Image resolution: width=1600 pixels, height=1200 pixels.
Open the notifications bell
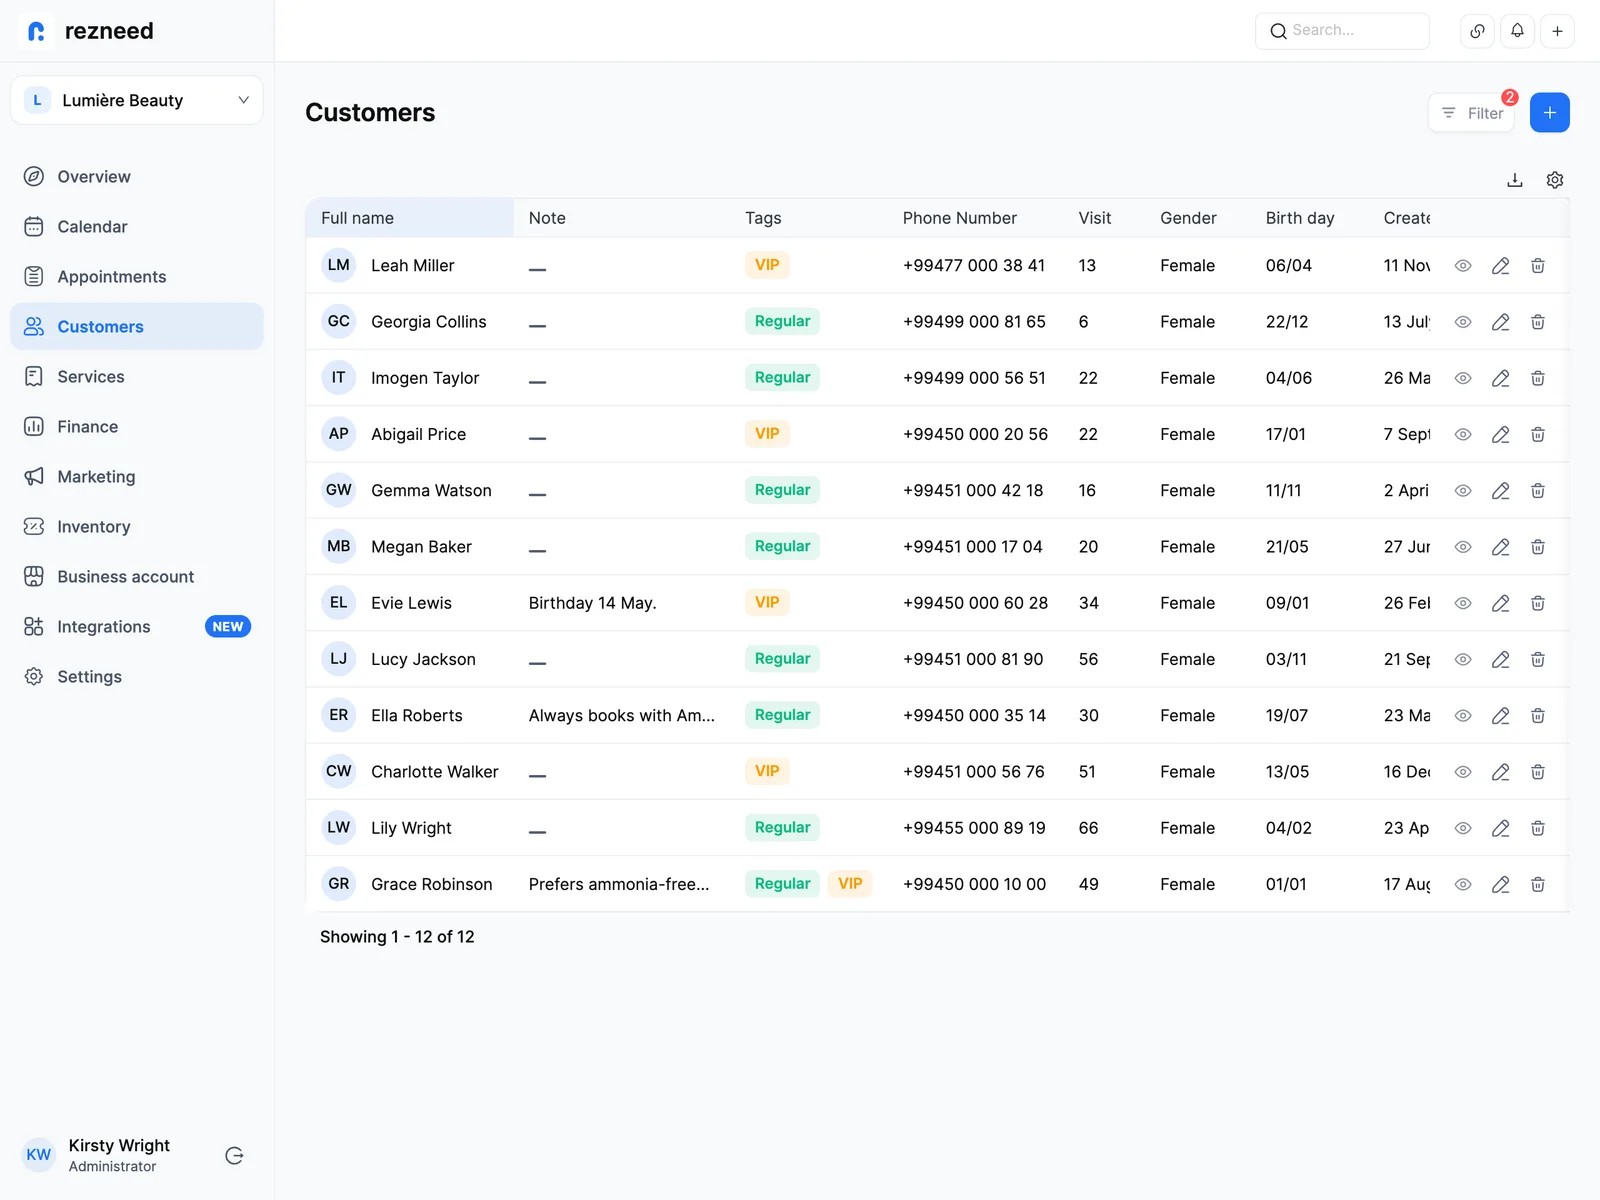1517,31
